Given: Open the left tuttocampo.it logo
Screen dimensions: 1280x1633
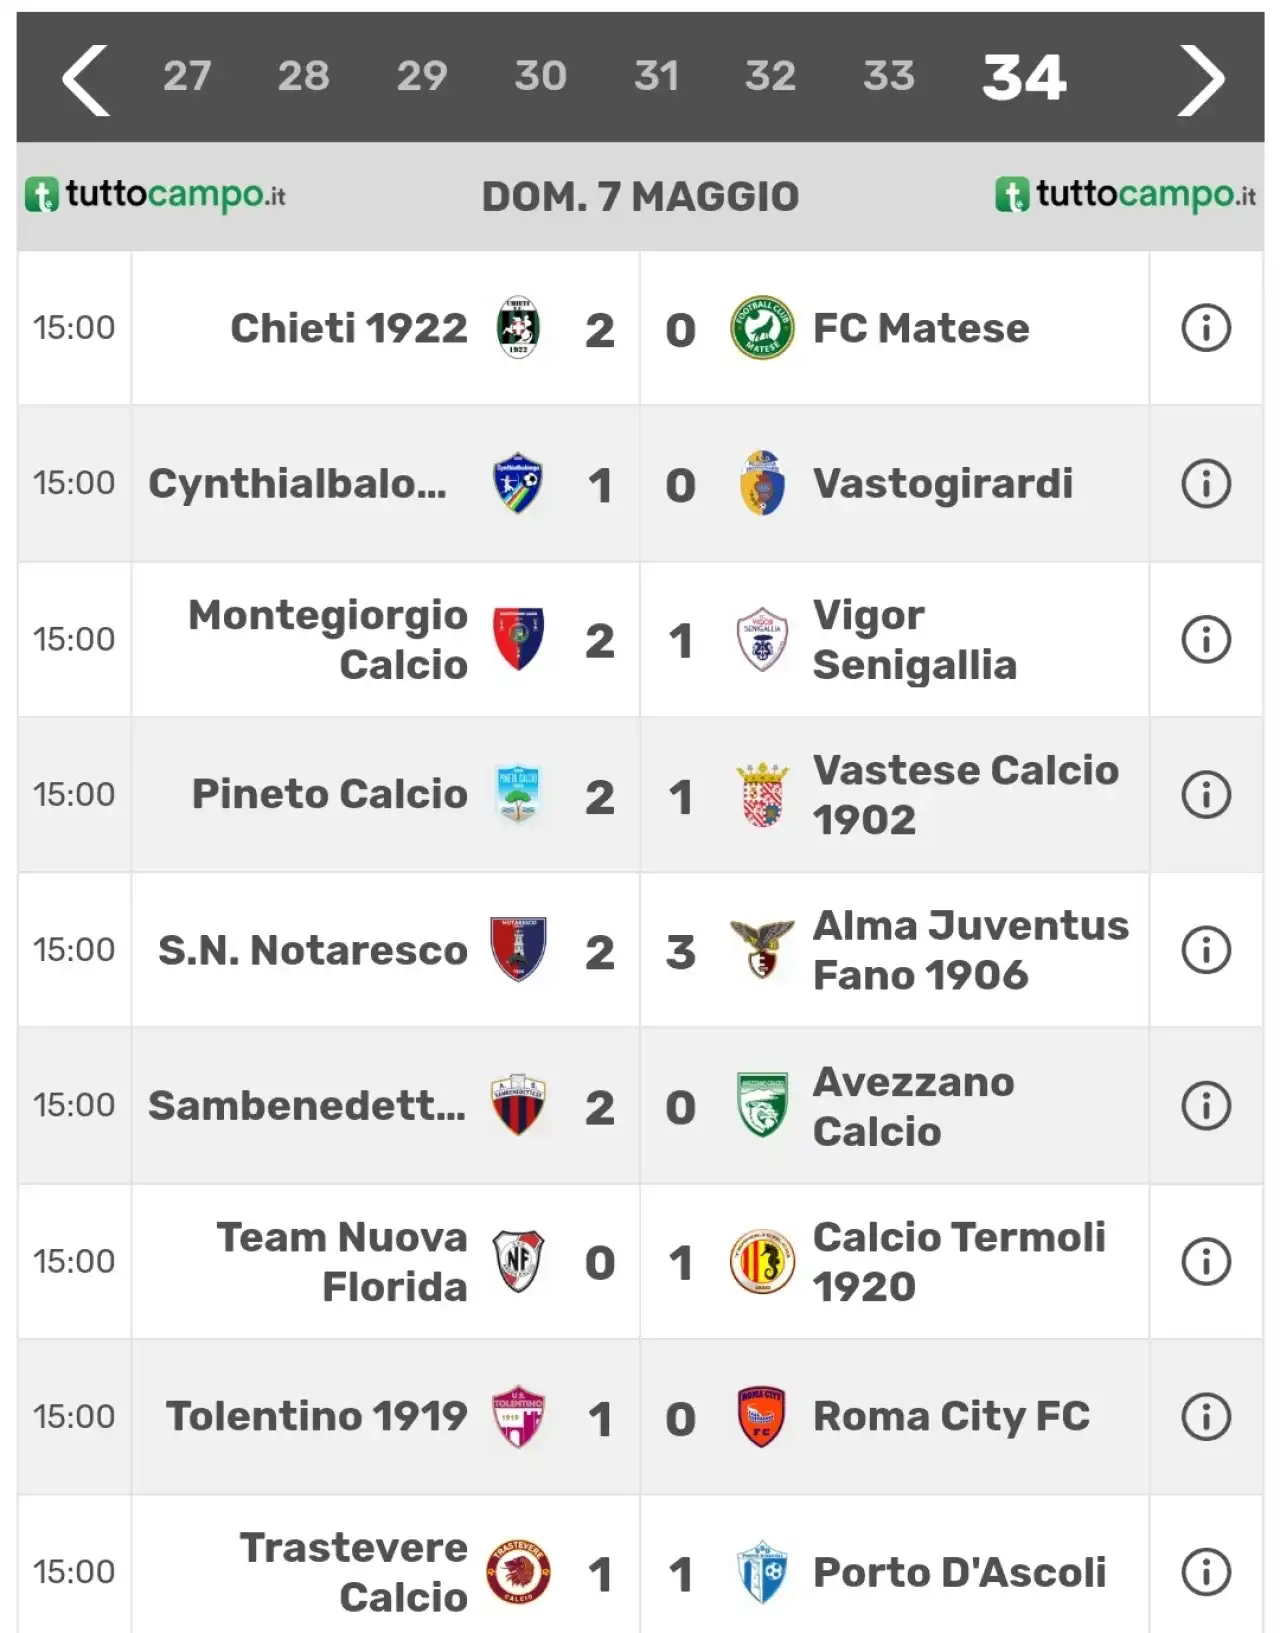Looking at the screenshot, I should click(x=155, y=194).
